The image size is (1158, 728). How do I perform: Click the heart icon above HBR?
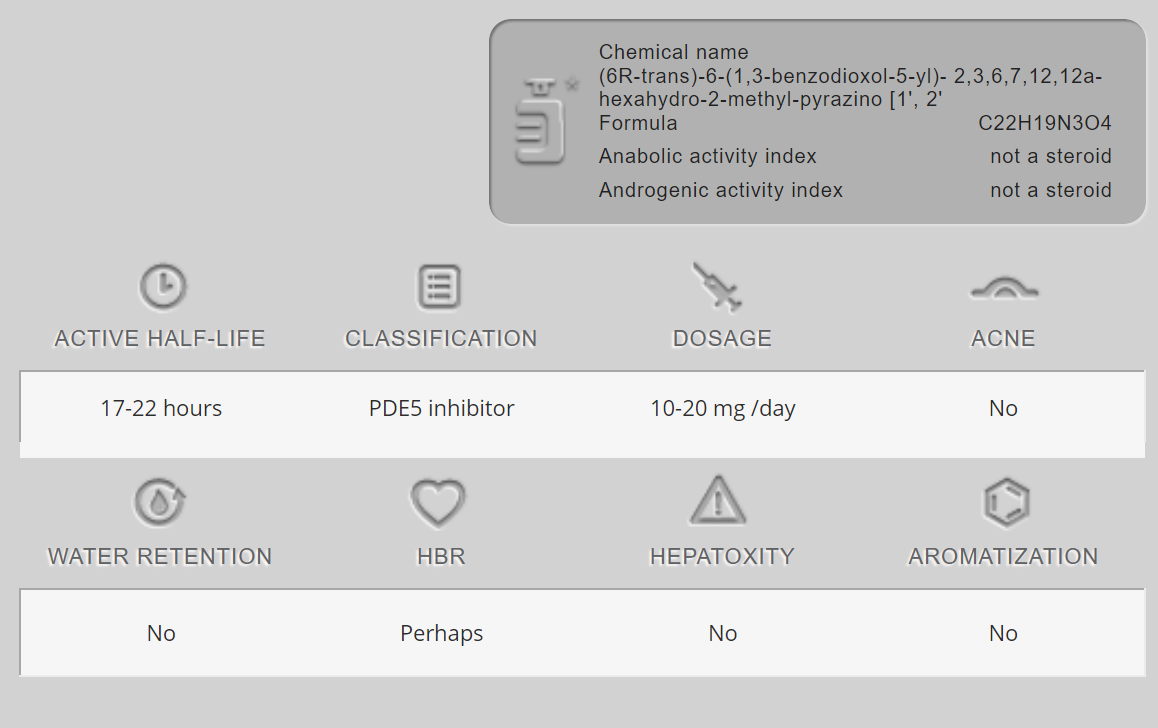(x=439, y=502)
